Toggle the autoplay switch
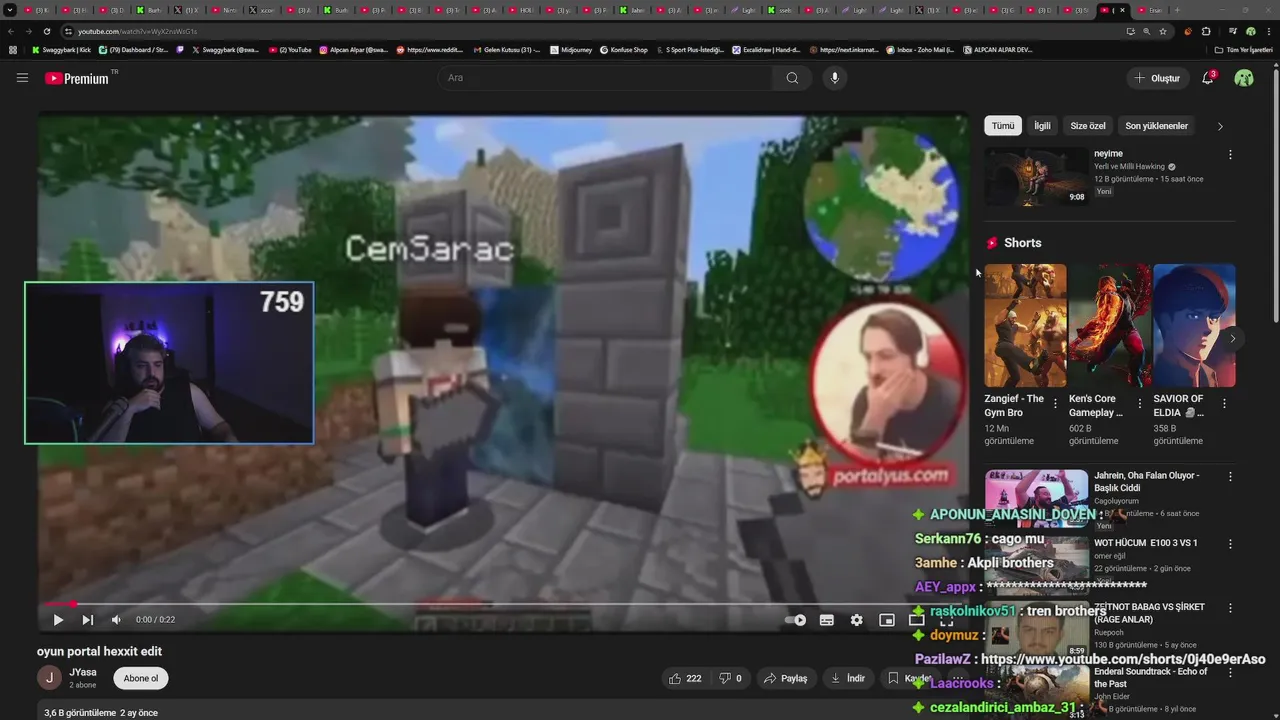1280x720 pixels. [x=796, y=620]
